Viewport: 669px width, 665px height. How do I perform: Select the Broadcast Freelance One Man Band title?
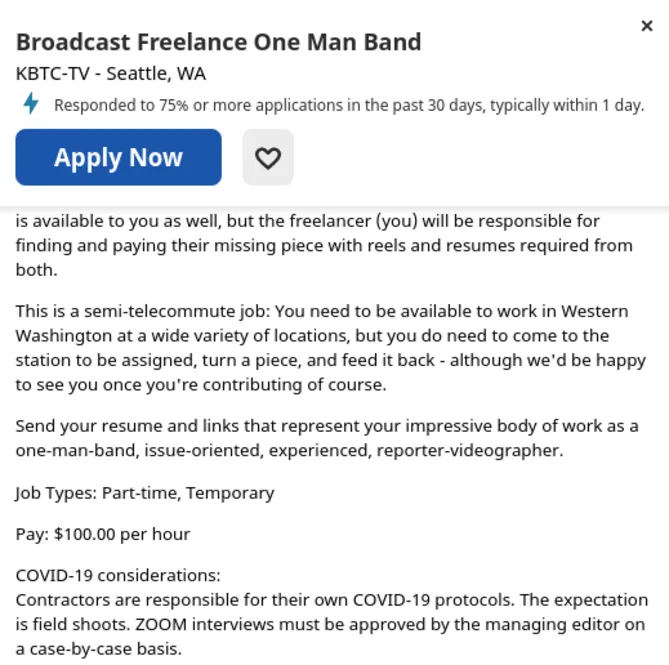[218, 42]
